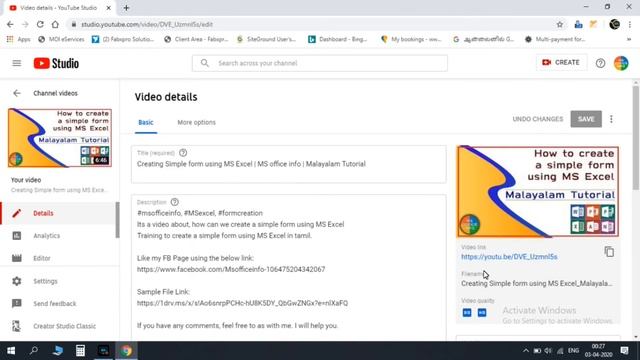This screenshot has height=360, width=640.
Task: Click the Chrome taskbar icon
Action: pyautogui.click(x=126, y=351)
